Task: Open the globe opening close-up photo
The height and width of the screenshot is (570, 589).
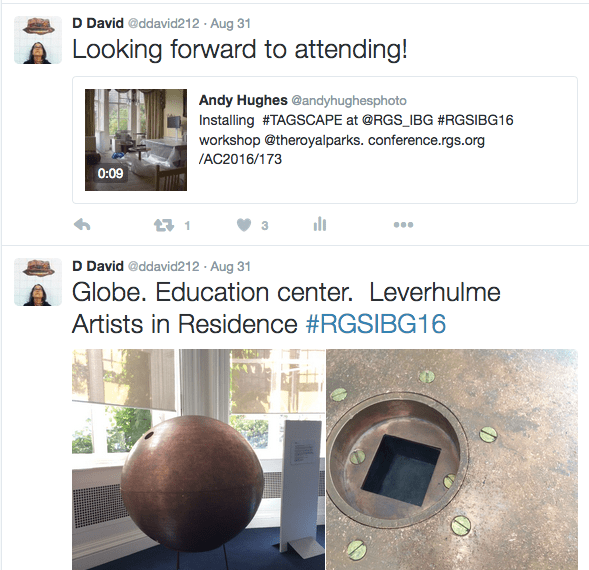Action: 452,460
